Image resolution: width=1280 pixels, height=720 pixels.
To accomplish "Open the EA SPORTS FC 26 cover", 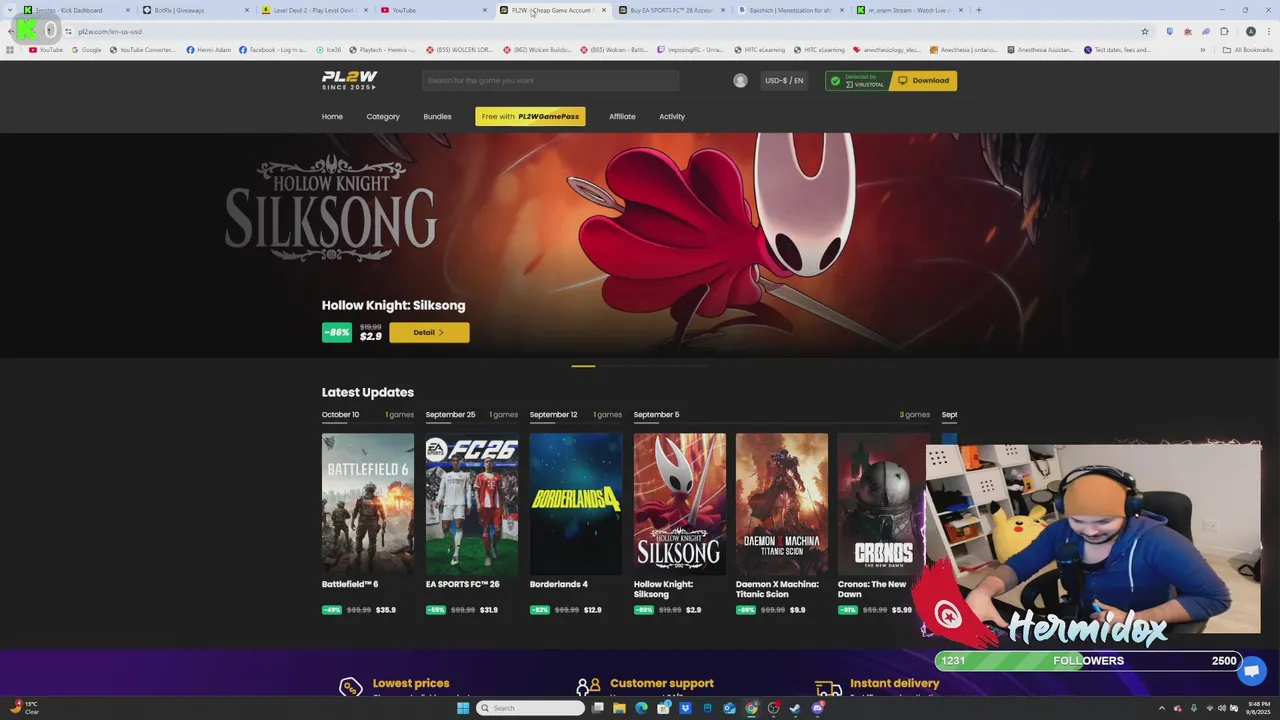I will point(472,504).
